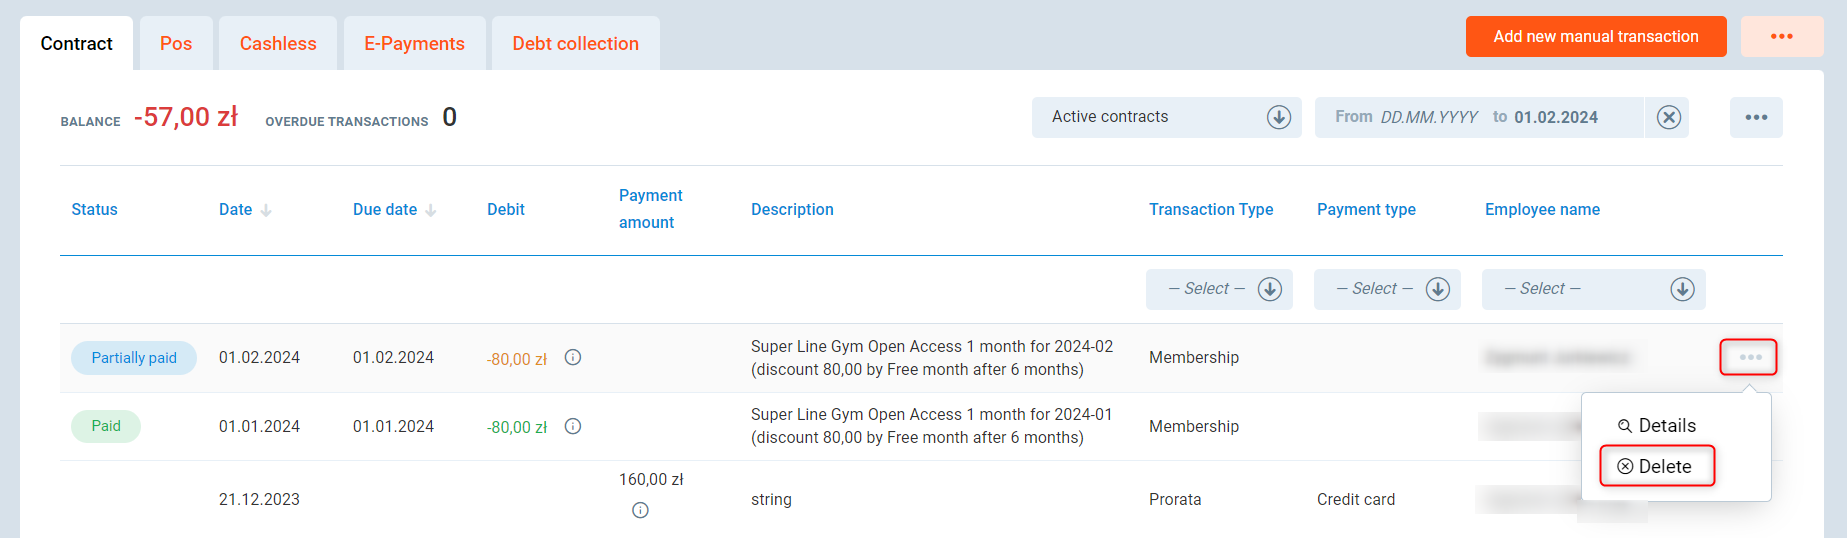Open more actions next to Add transaction
This screenshot has width=1847, height=538.
point(1781,37)
